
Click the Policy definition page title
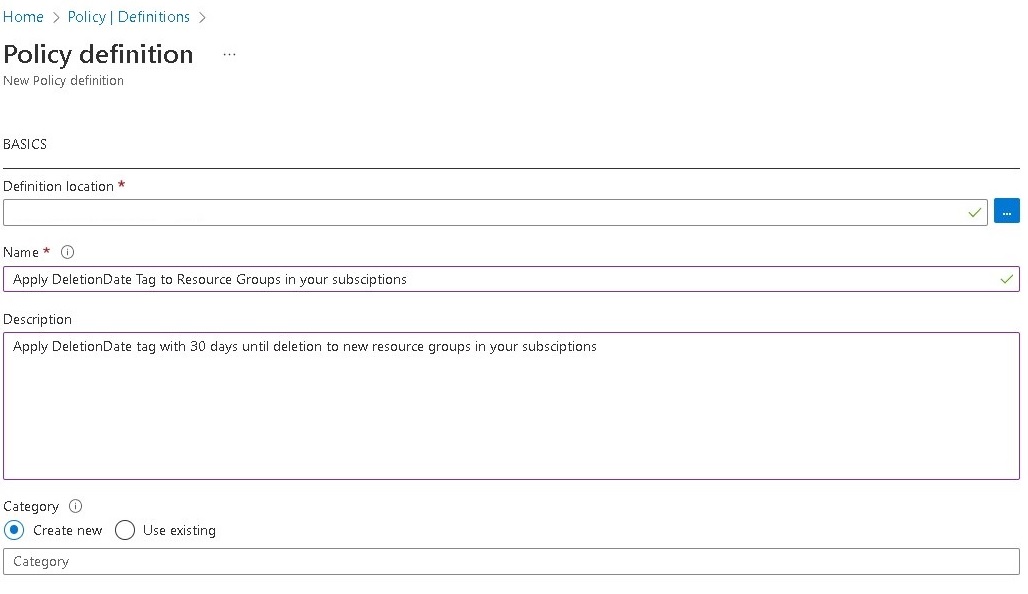pyautogui.click(x=98, y=54)
